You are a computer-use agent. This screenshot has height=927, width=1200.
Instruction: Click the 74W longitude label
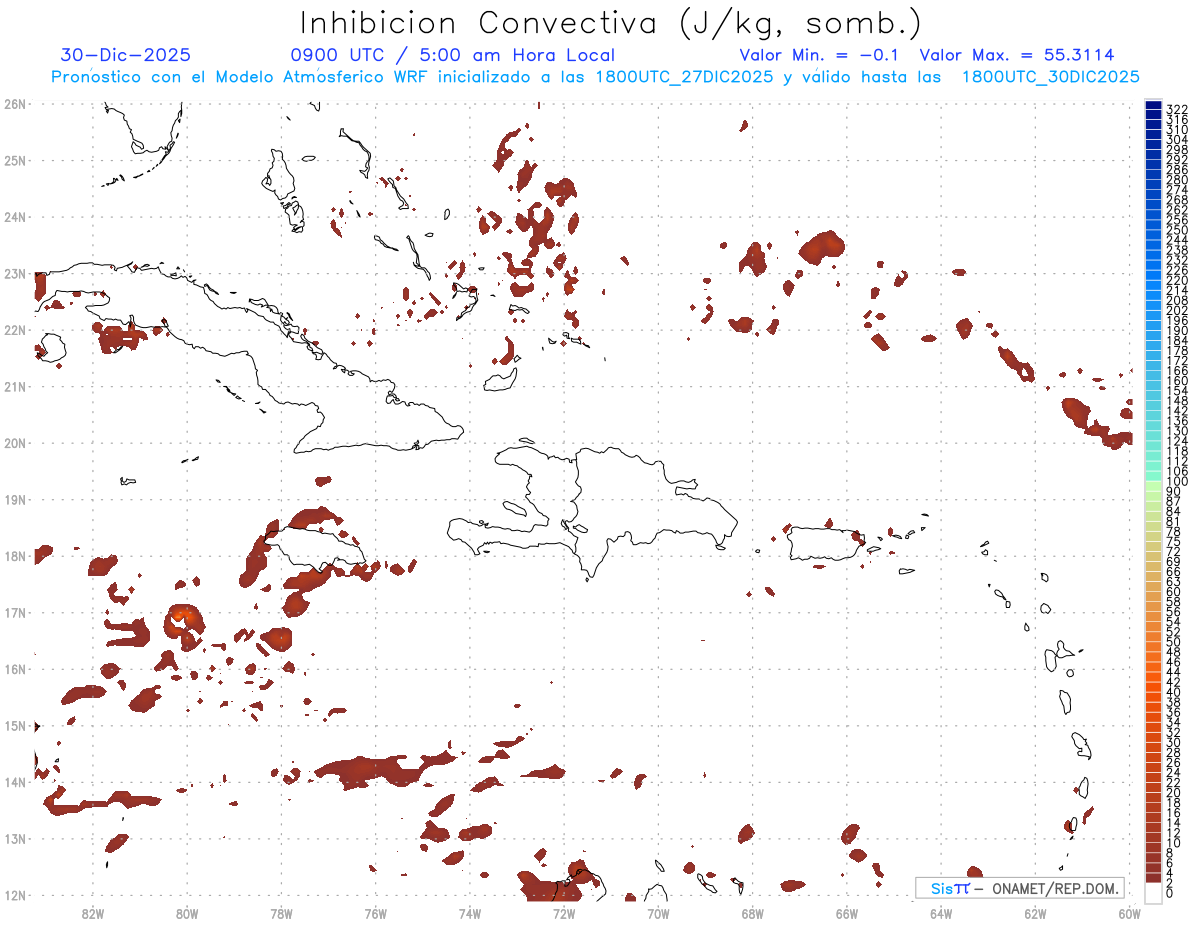coord(469,913)
